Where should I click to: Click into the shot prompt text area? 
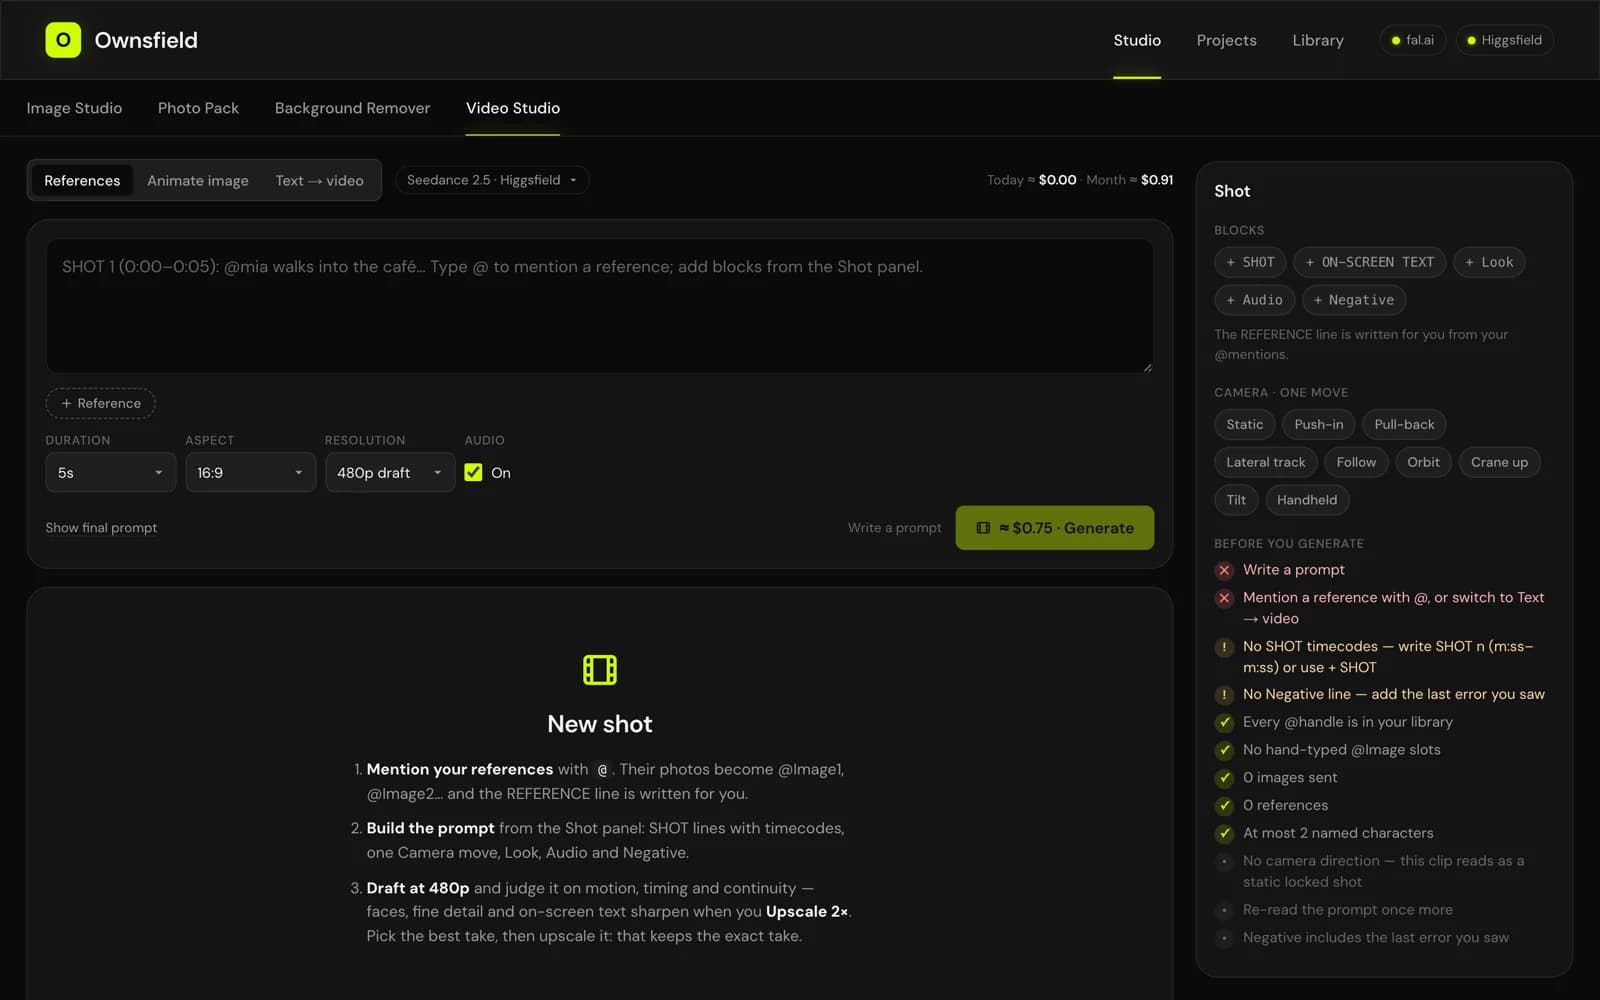pos(599,306)
